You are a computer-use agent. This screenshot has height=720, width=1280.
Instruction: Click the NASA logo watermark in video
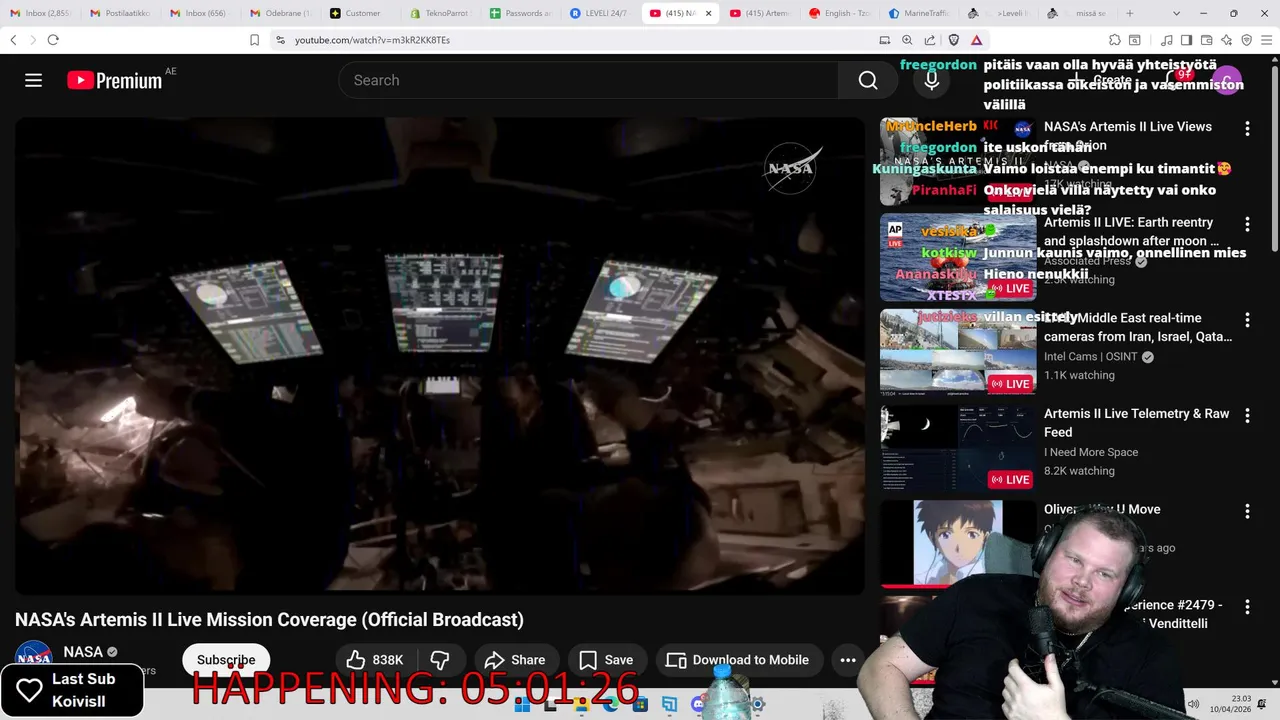(792, 168)
